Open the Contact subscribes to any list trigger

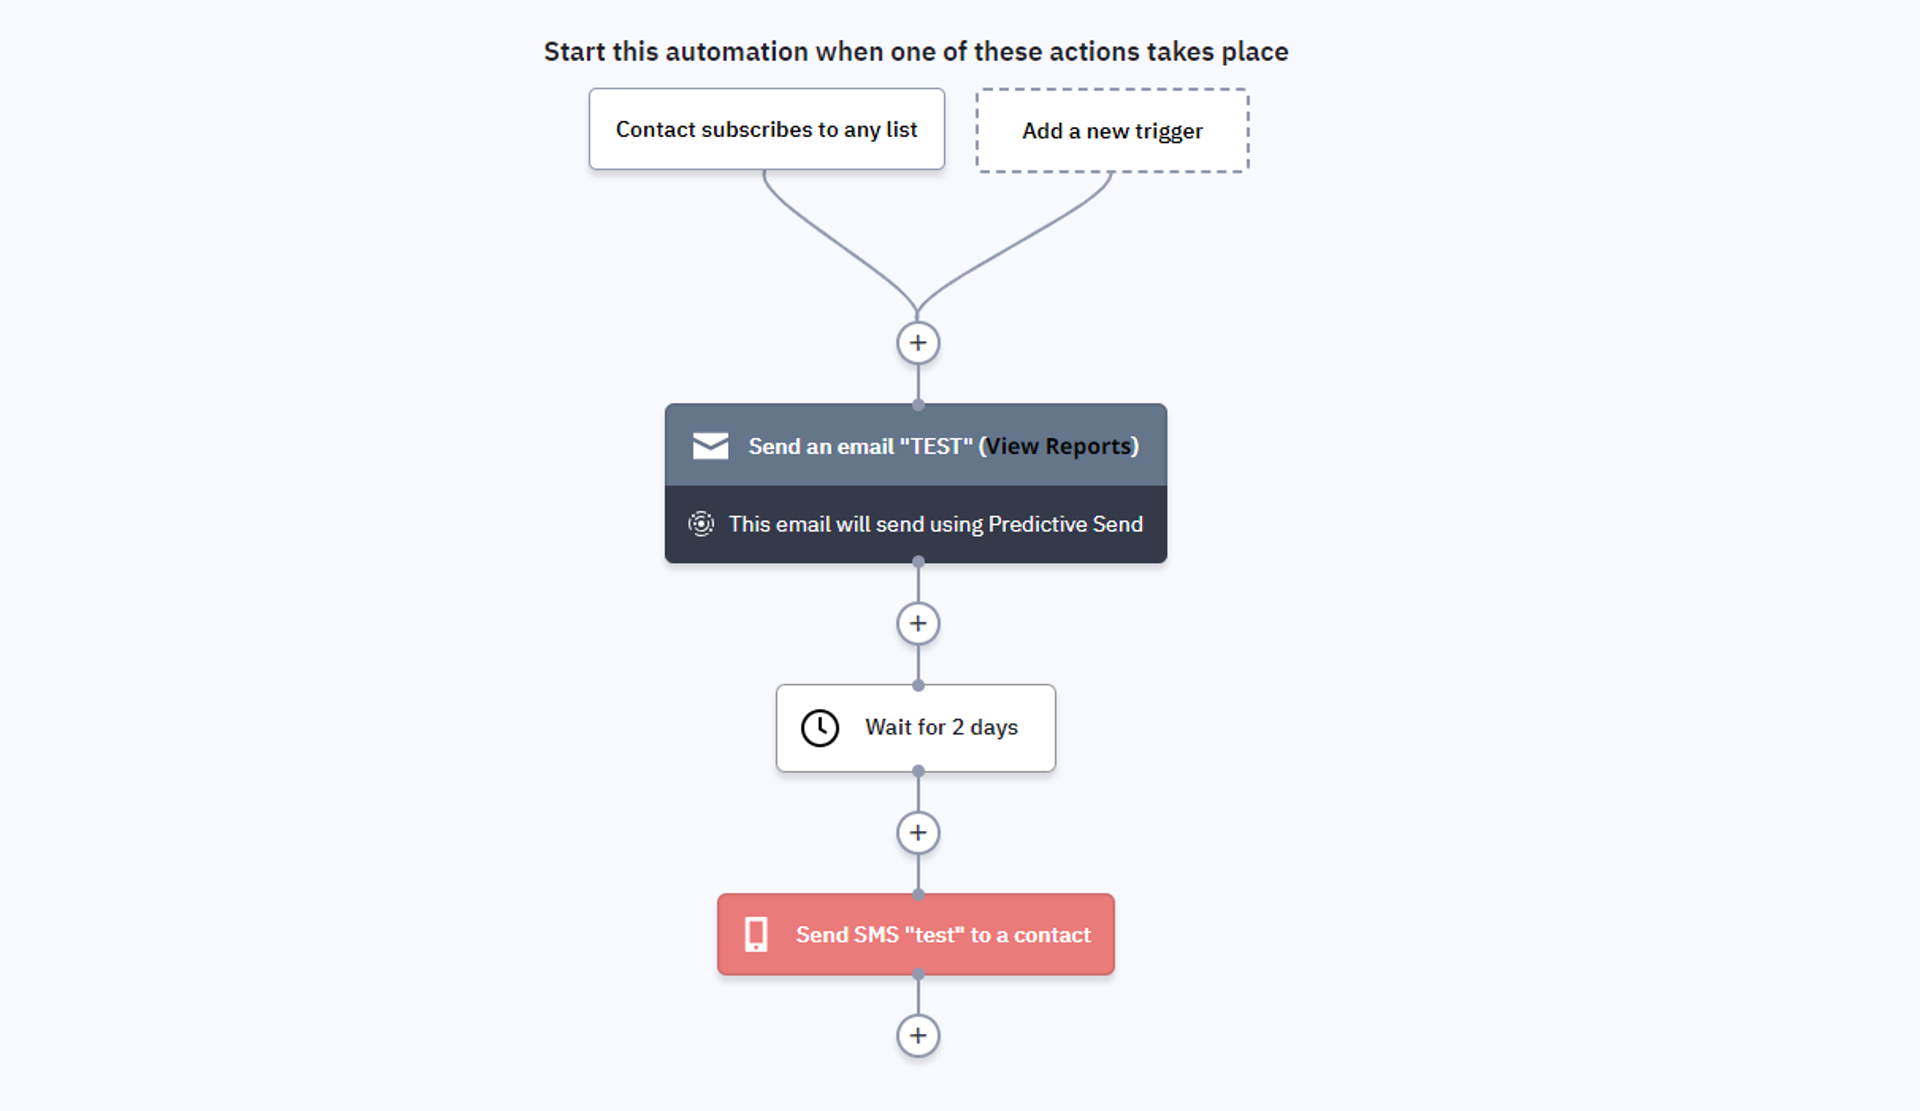point(766,130)
